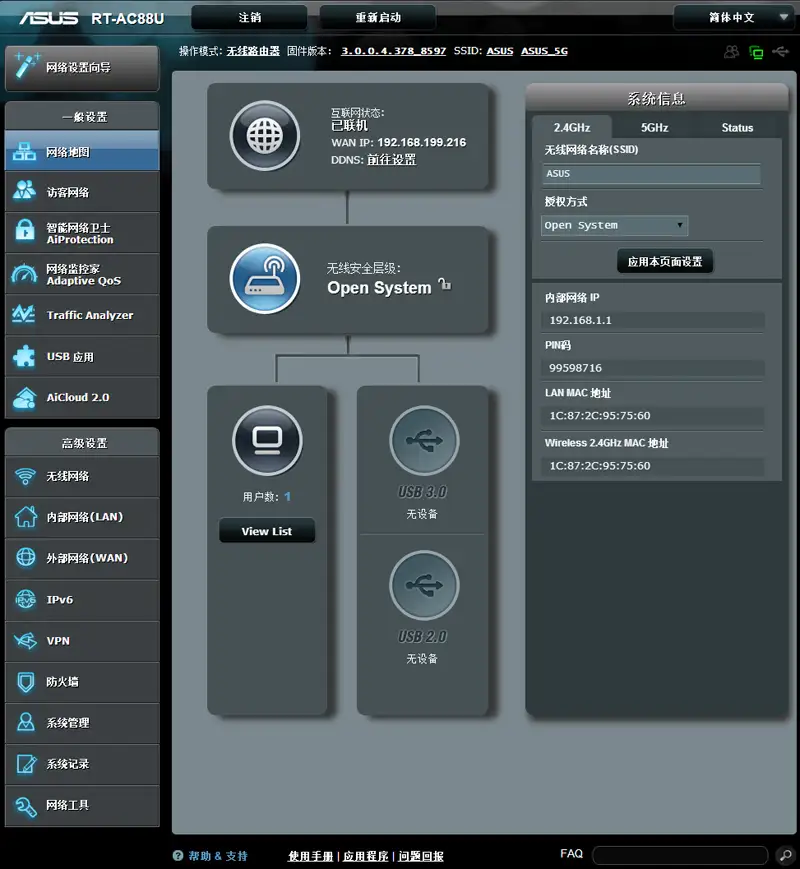Click the PIN code 99598716 value
This screenshot has height=869, width=800.
pyautogui.click(x=575, y=368)
